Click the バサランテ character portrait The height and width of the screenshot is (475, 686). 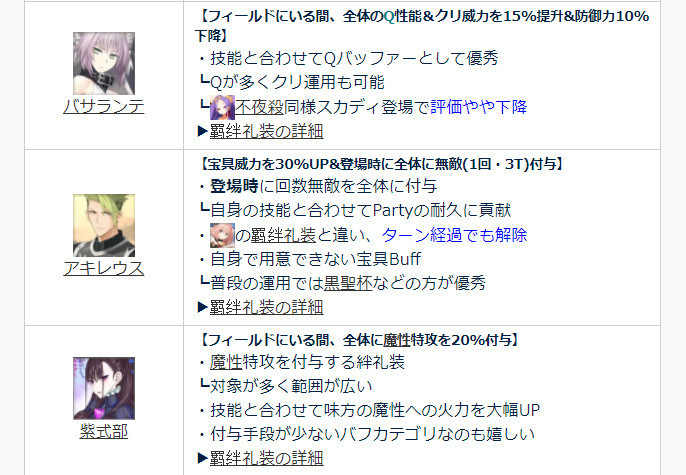(104, 63)
